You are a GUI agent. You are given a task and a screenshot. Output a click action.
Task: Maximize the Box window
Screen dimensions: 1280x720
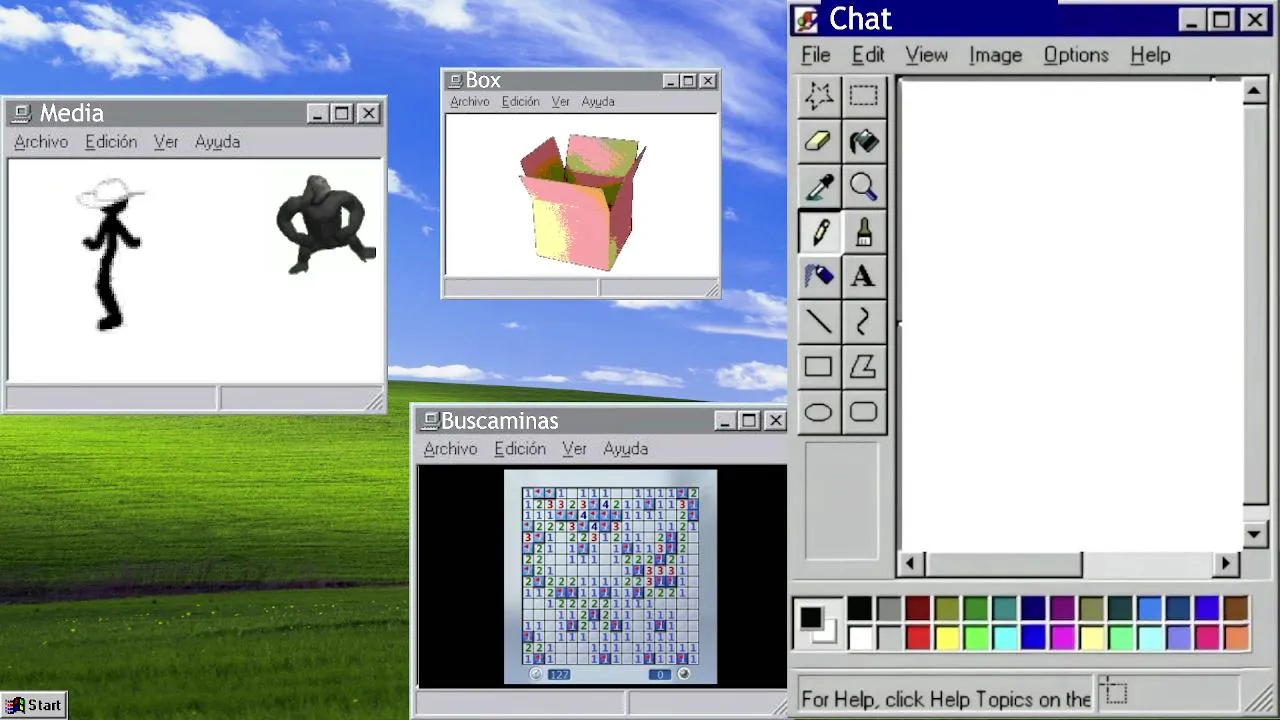[688, 81]
